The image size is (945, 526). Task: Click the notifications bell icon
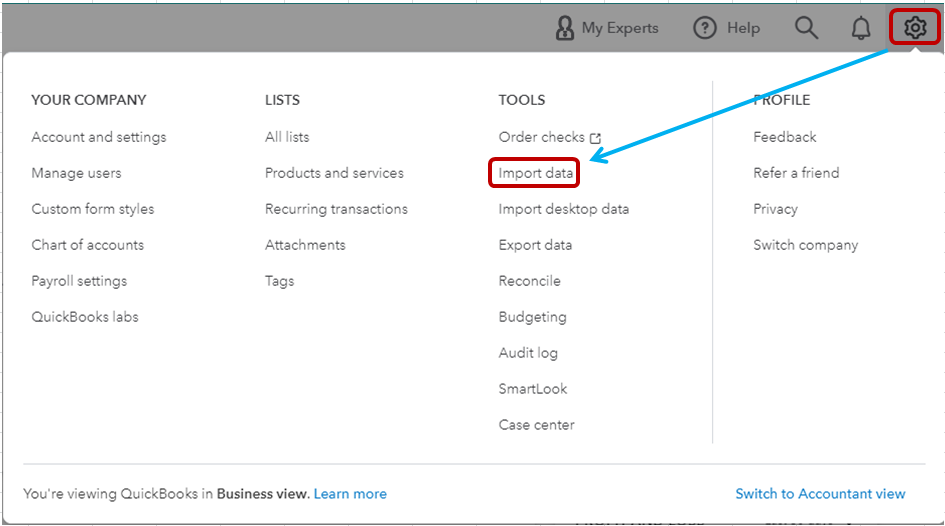point(861,28)
